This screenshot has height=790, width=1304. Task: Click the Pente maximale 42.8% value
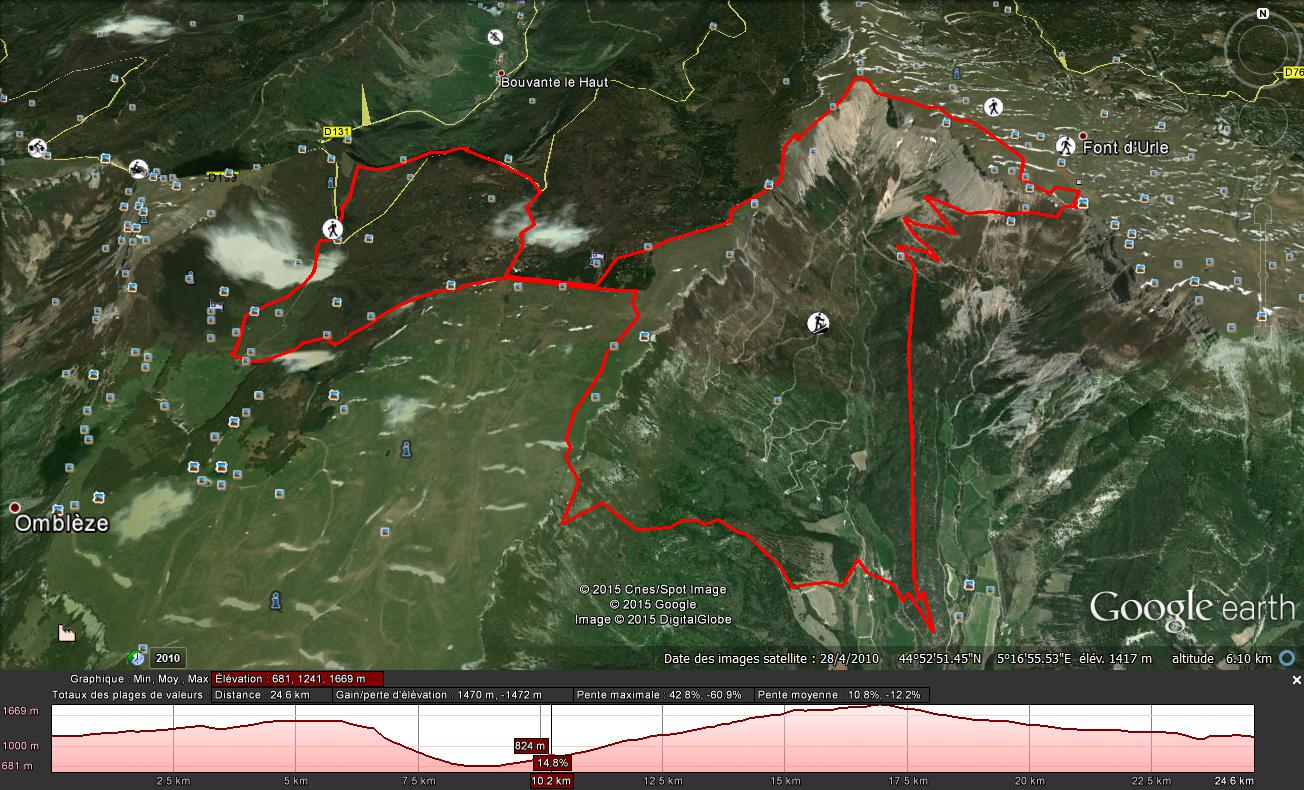coord(663,695)
